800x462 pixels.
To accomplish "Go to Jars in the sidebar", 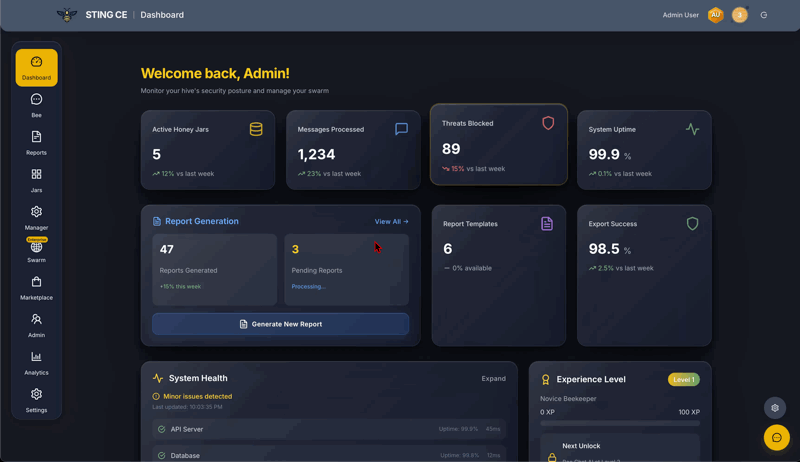I will 36,180.
